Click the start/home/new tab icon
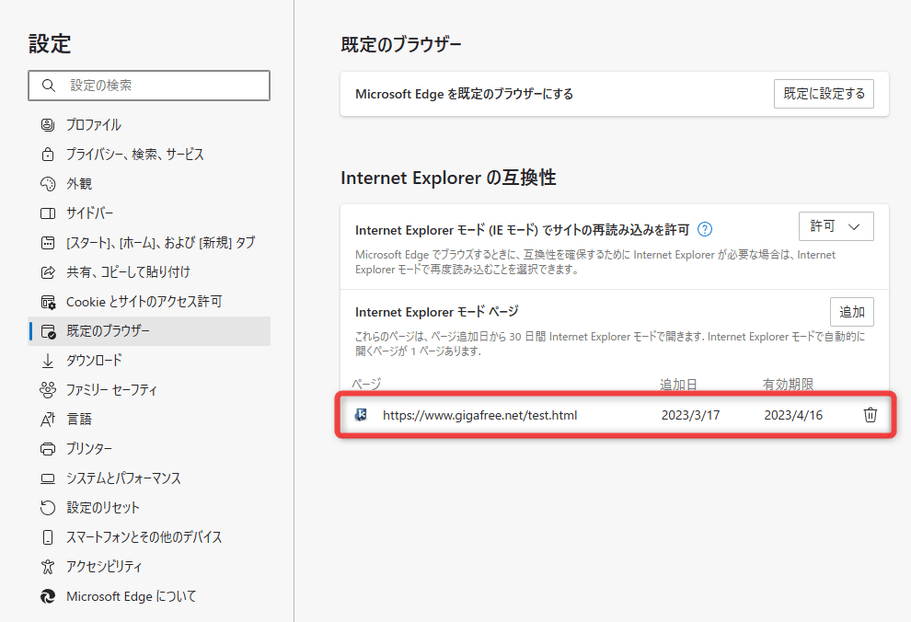911x622 pixels. [48, 243]
